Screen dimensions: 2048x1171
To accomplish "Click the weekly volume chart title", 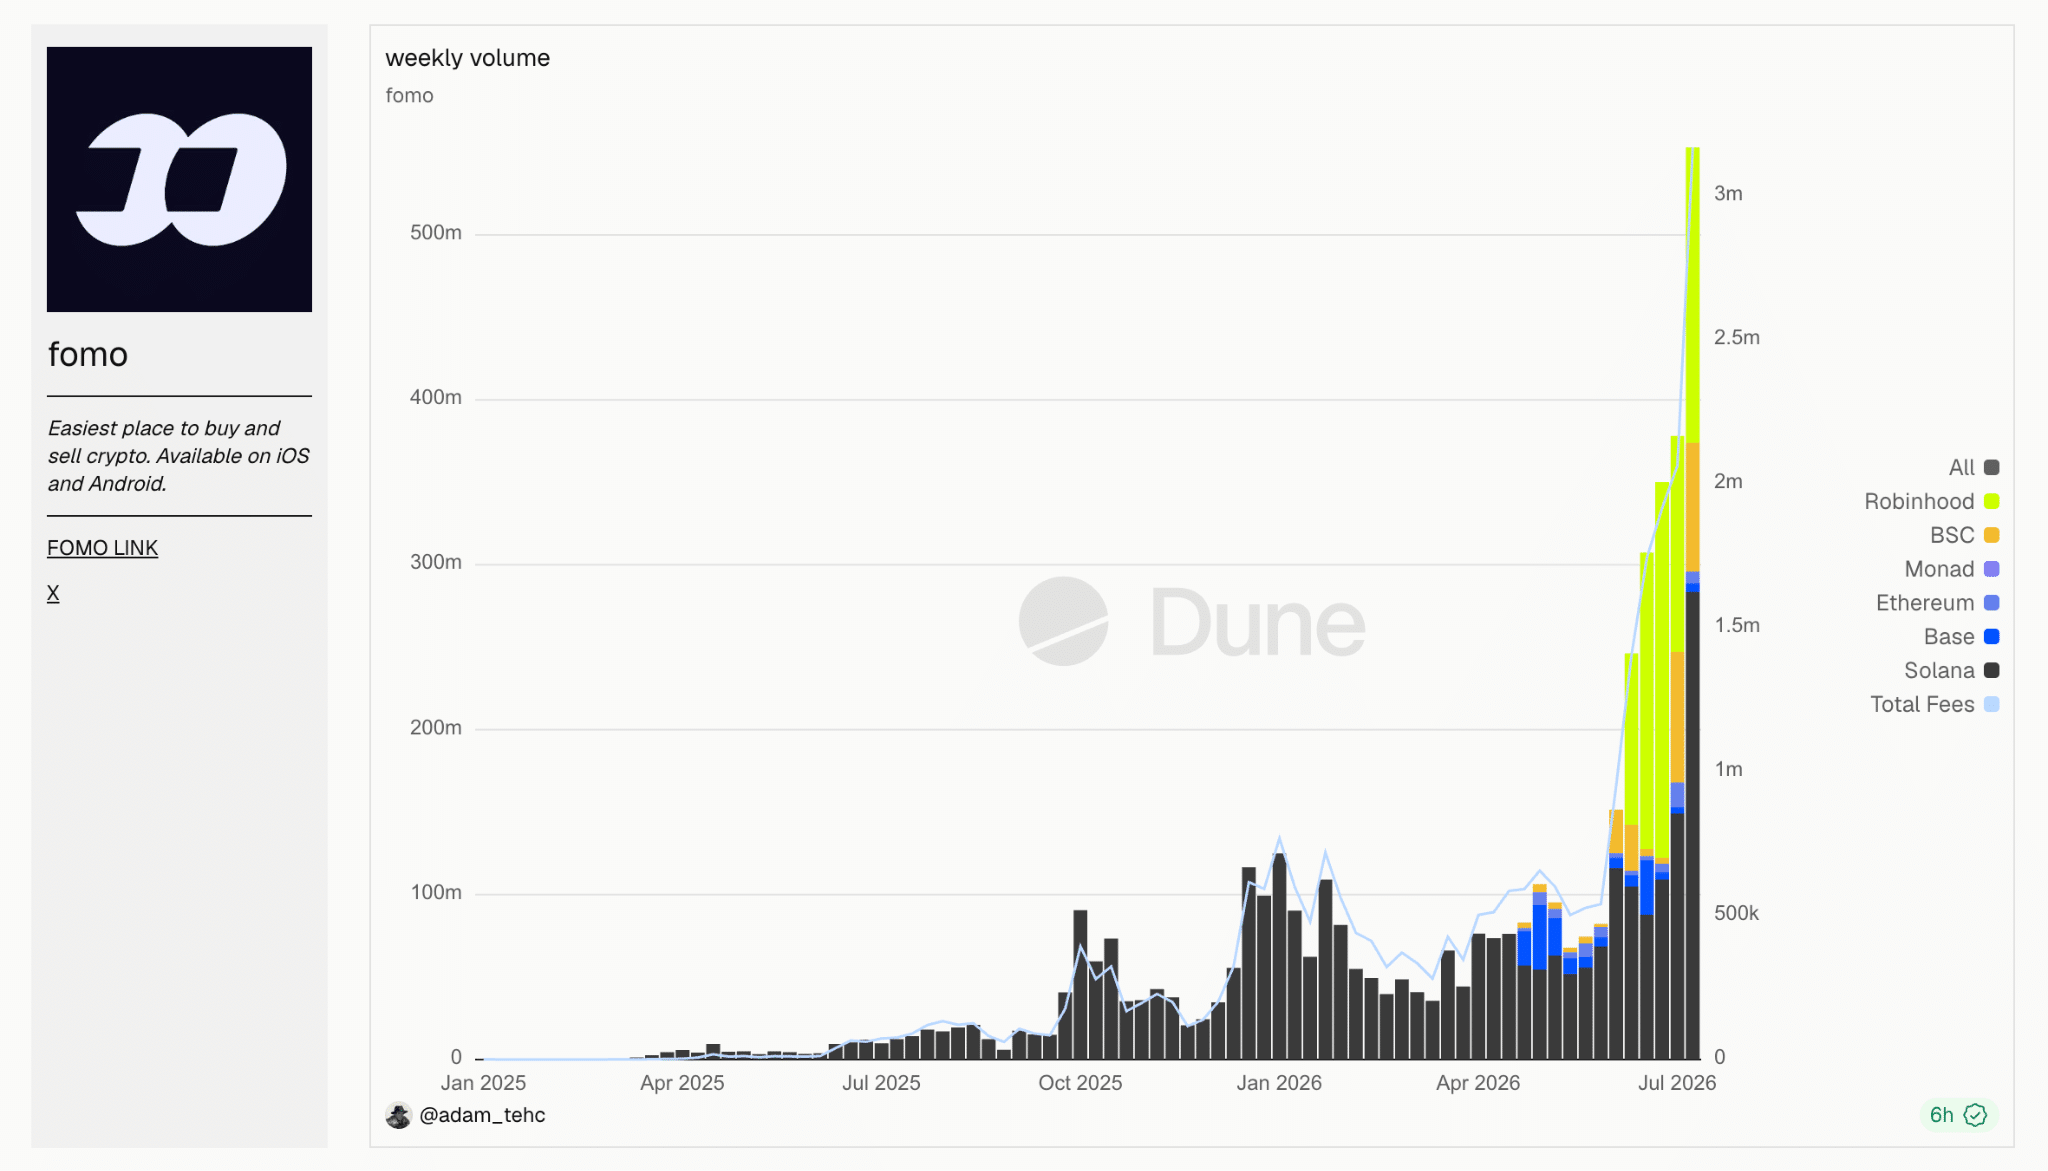I will [467, 58].
